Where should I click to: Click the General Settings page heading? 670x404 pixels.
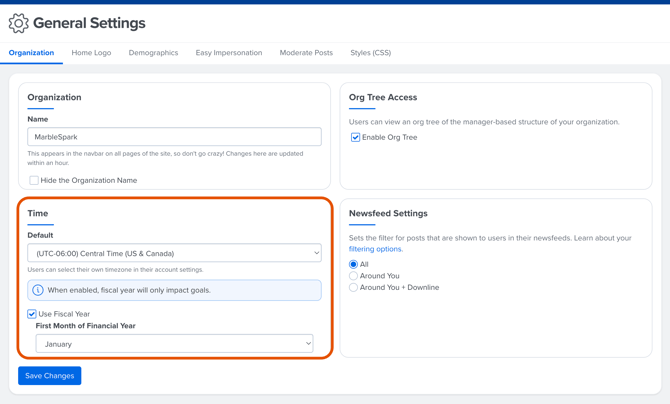tap(89, 23)
